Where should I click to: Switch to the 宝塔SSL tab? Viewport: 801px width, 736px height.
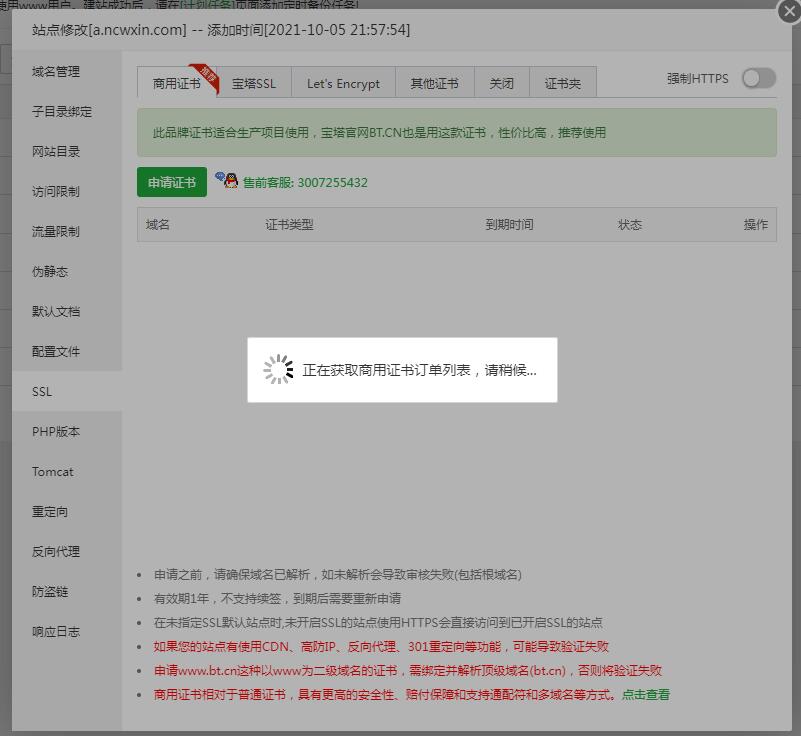click(254, 83)
